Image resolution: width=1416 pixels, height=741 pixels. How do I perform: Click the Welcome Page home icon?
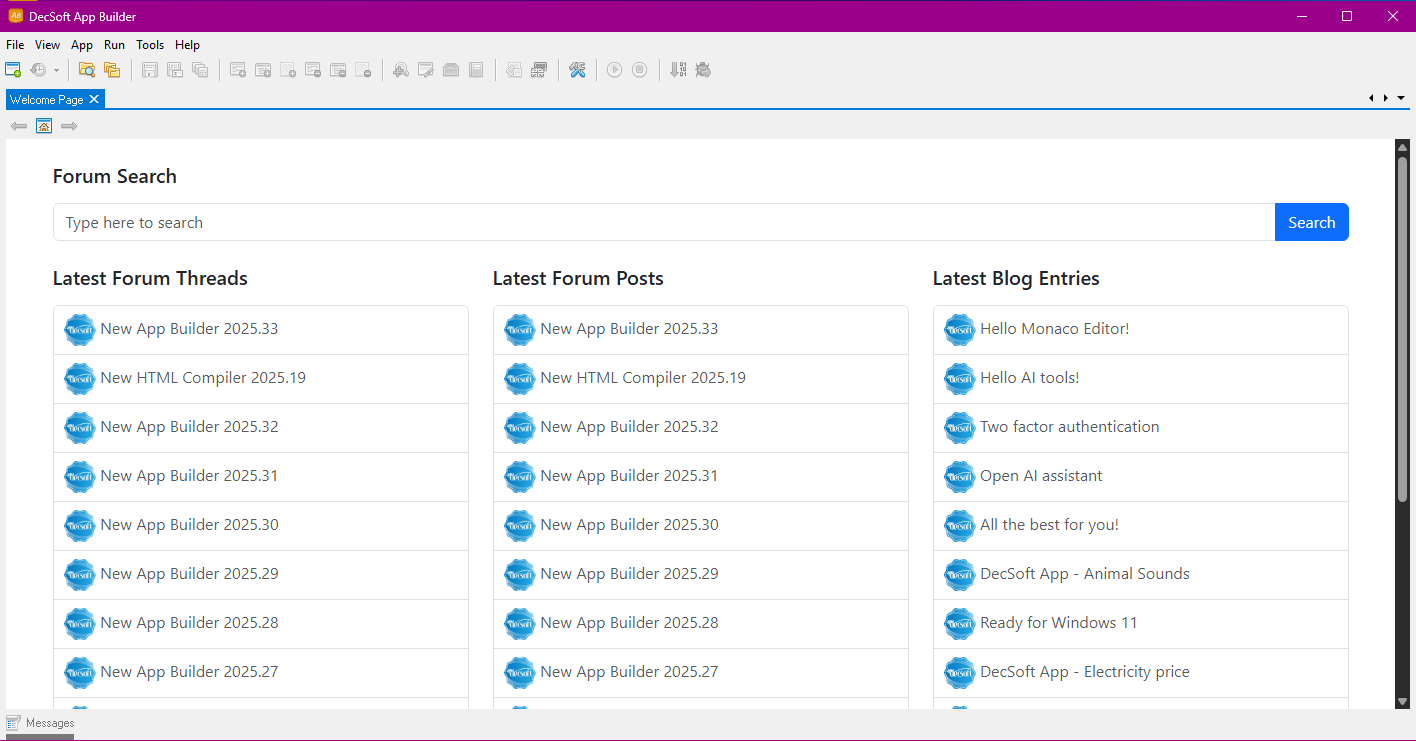coord(44,126)
